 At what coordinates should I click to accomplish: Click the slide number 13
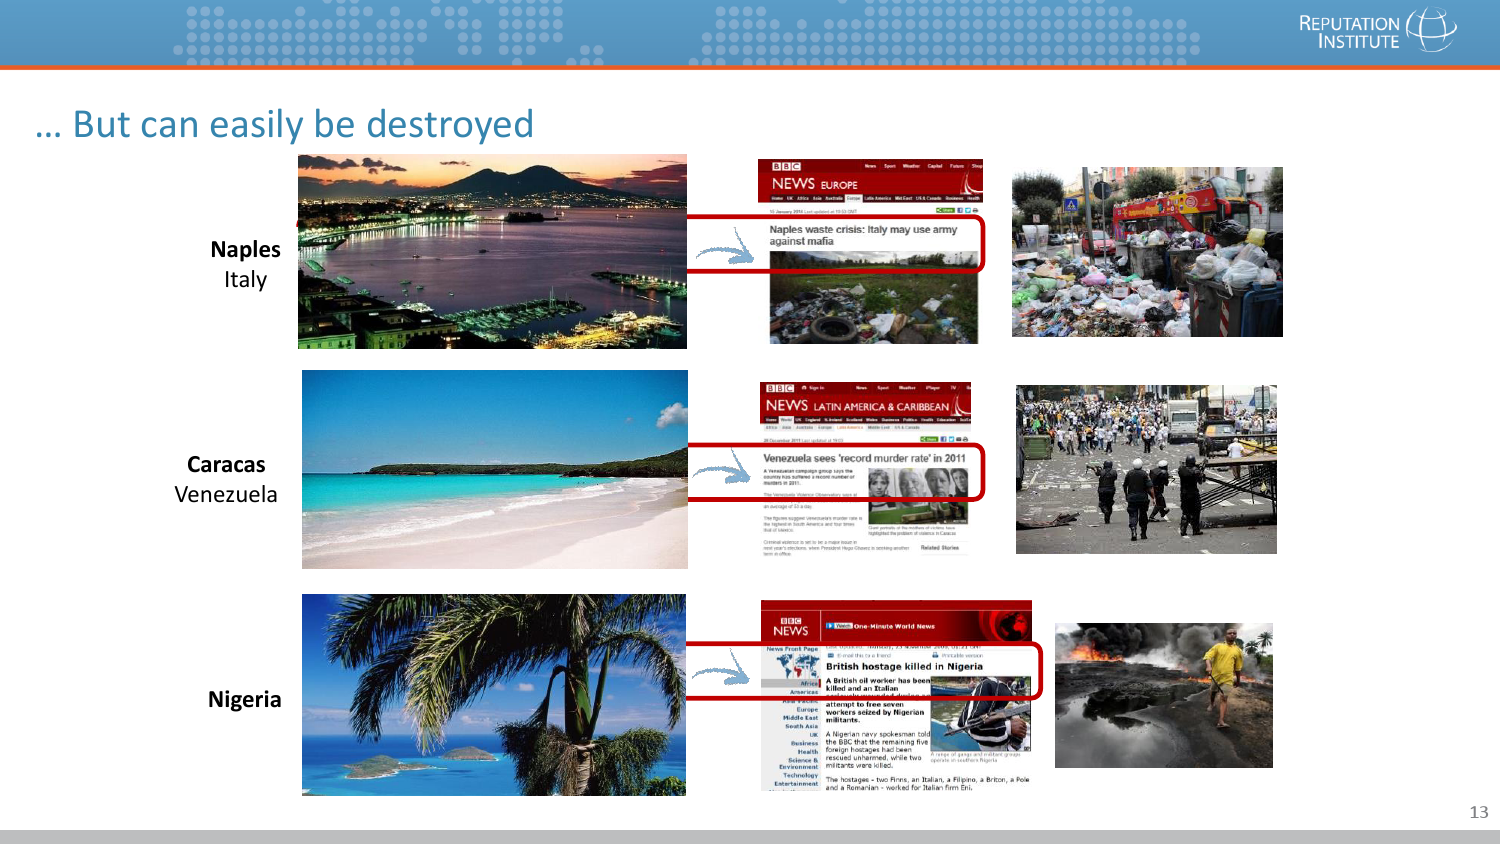1478,812
